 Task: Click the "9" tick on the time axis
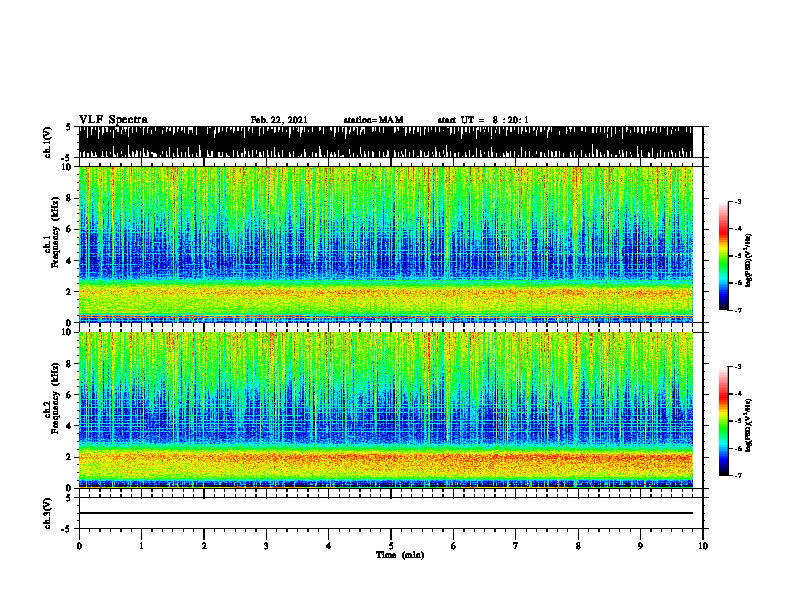640,545
